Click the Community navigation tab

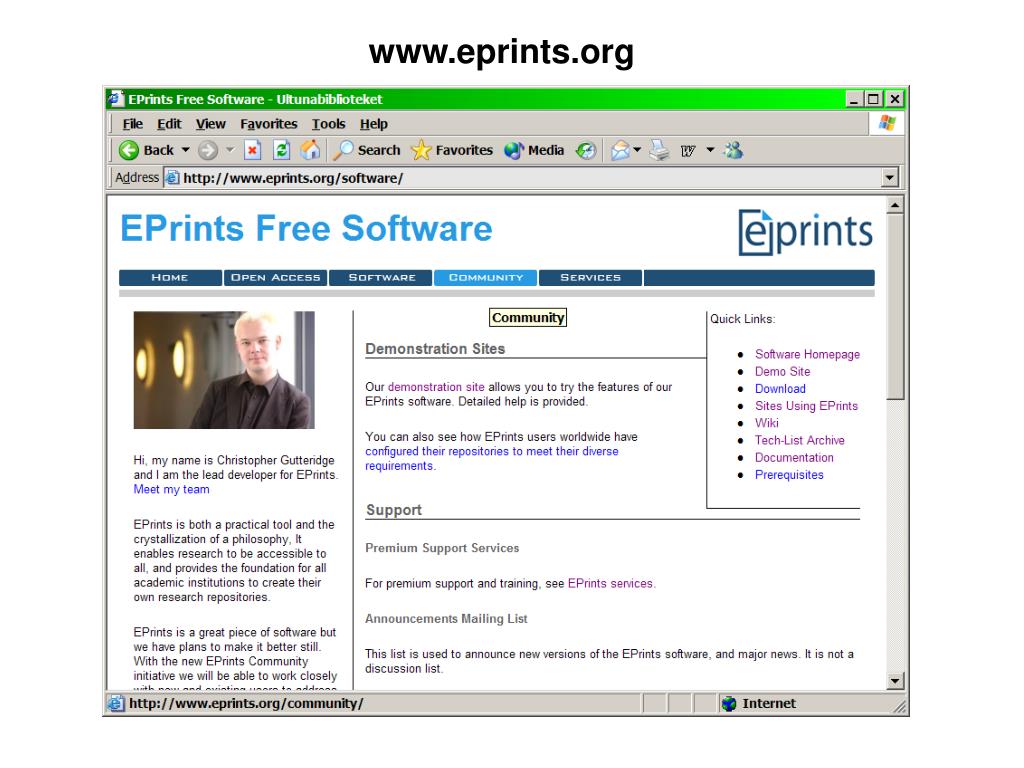click(486, 278)
